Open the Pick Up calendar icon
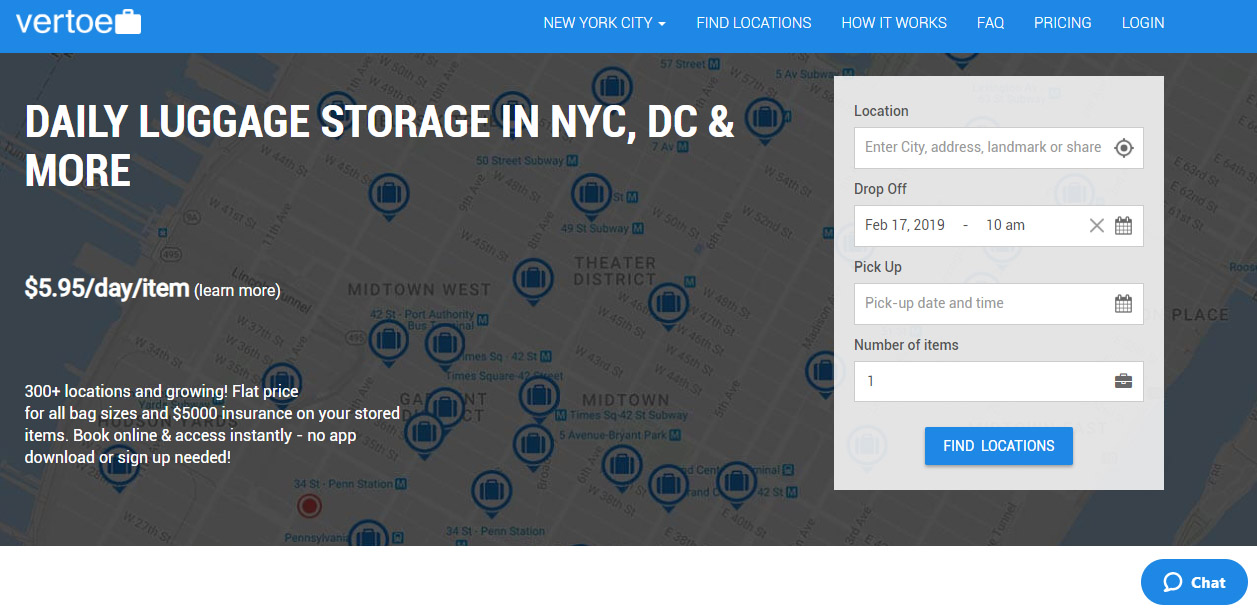The width and height of the screenshot is (1257, 610). [x=1123, y=303]
